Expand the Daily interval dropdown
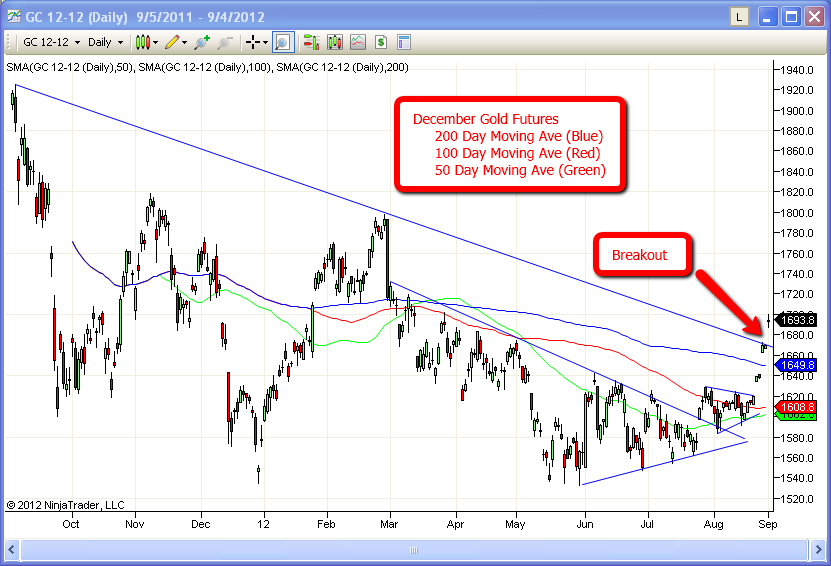Viewport: 831px width, 566px height. tap(105, 42)
